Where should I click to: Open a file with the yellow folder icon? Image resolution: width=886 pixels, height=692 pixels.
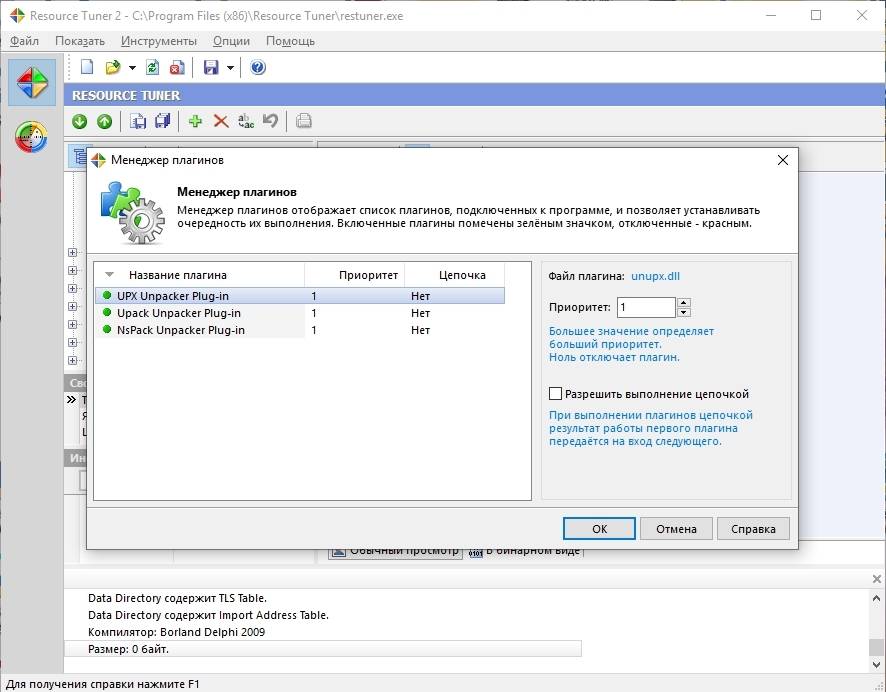tap(112, 67)
